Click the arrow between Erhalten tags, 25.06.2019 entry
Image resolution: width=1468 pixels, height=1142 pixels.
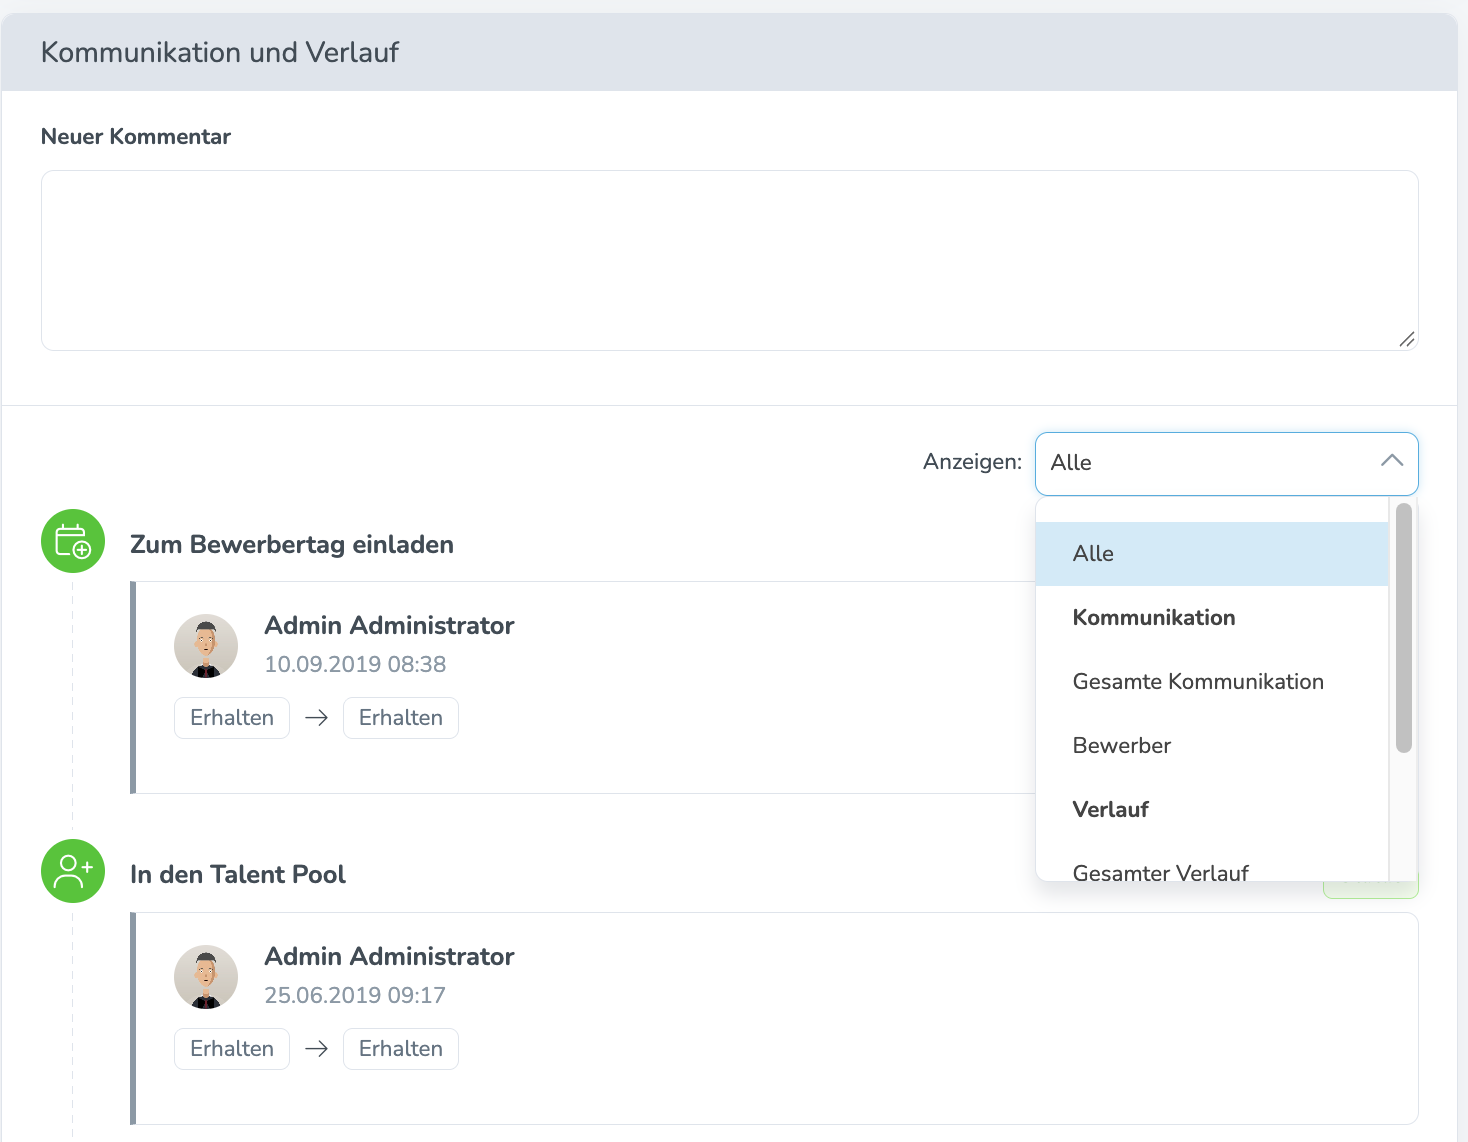(317, 1049)
